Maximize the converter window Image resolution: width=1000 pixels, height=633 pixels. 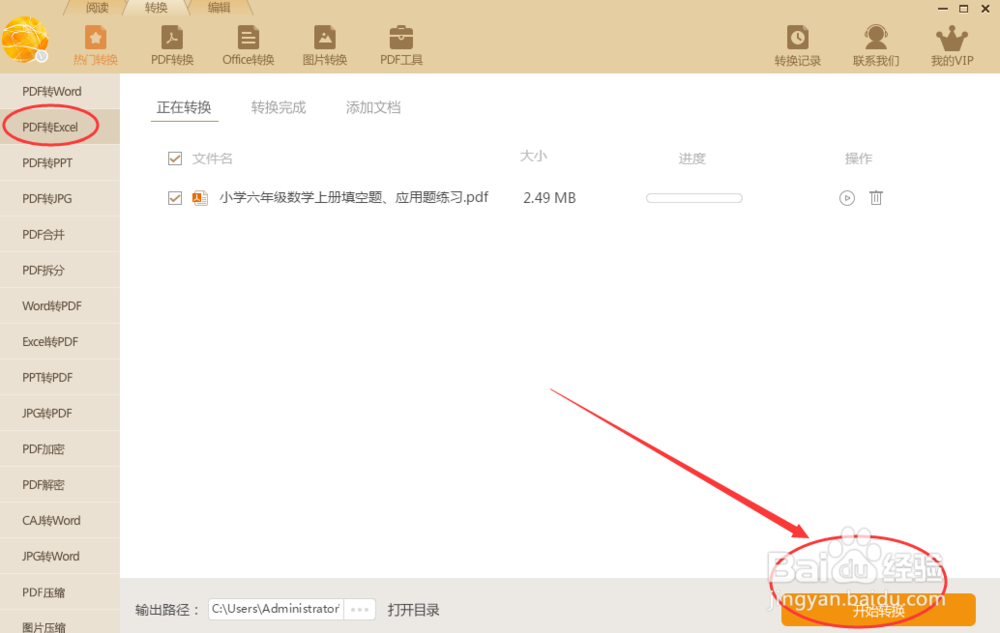964,9
